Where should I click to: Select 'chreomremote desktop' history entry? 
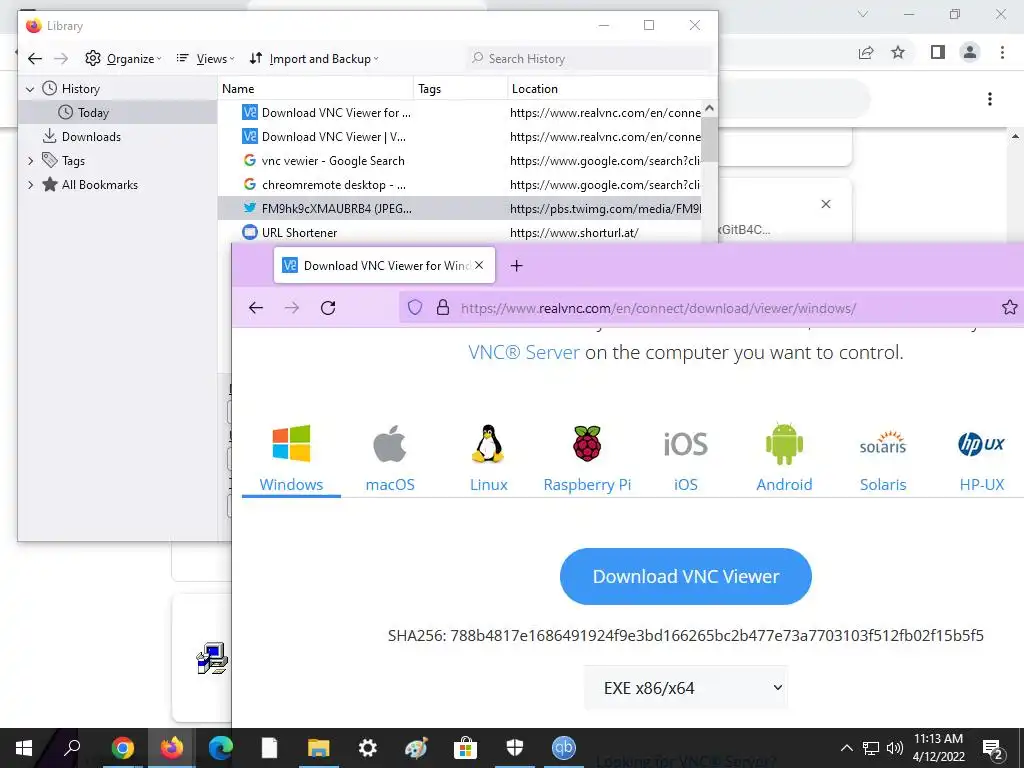460,185
